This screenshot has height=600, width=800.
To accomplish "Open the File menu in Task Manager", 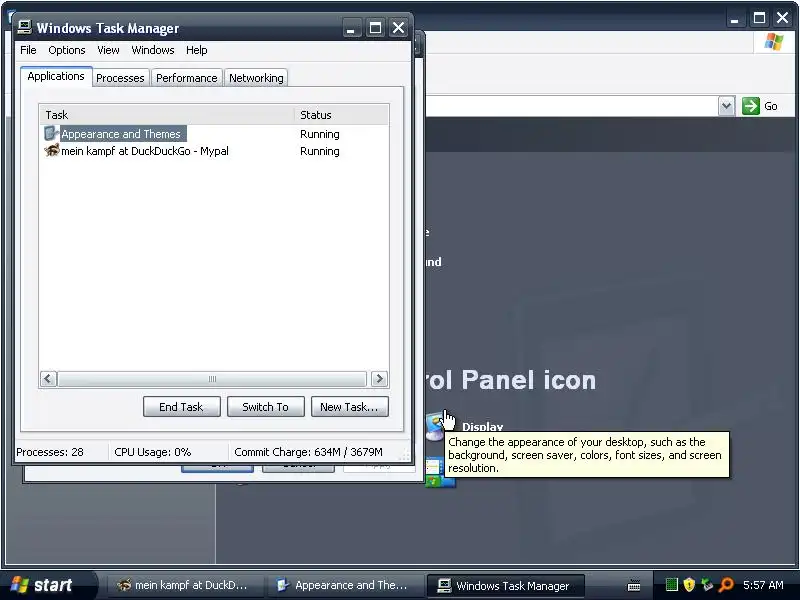I will tap(28, 50).
